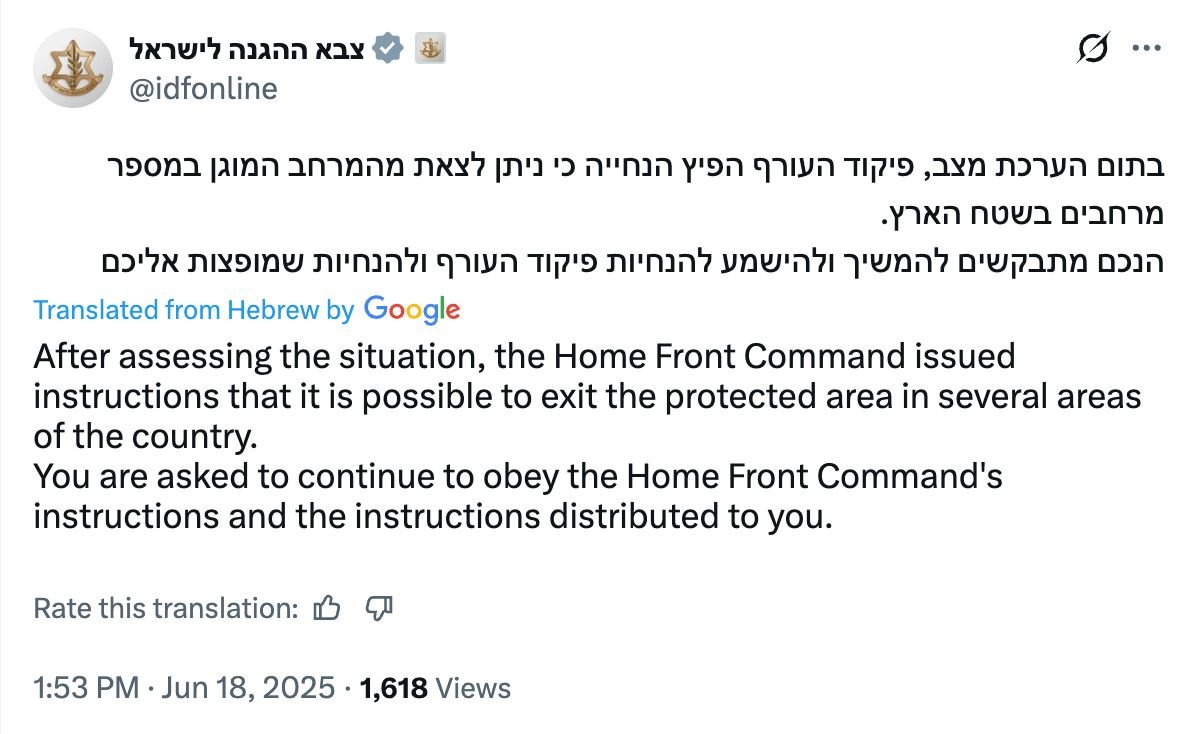Click the English sentence 'After assessing the situation'
The height and width of the screenshot is (734, 1194).
point(259,356)
